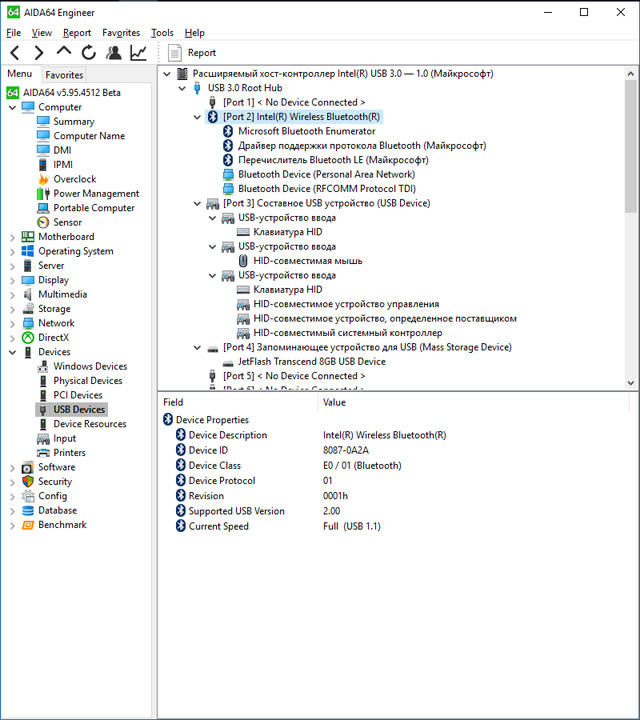
Task: Select Summary under Computer
Action: [73, 122]
